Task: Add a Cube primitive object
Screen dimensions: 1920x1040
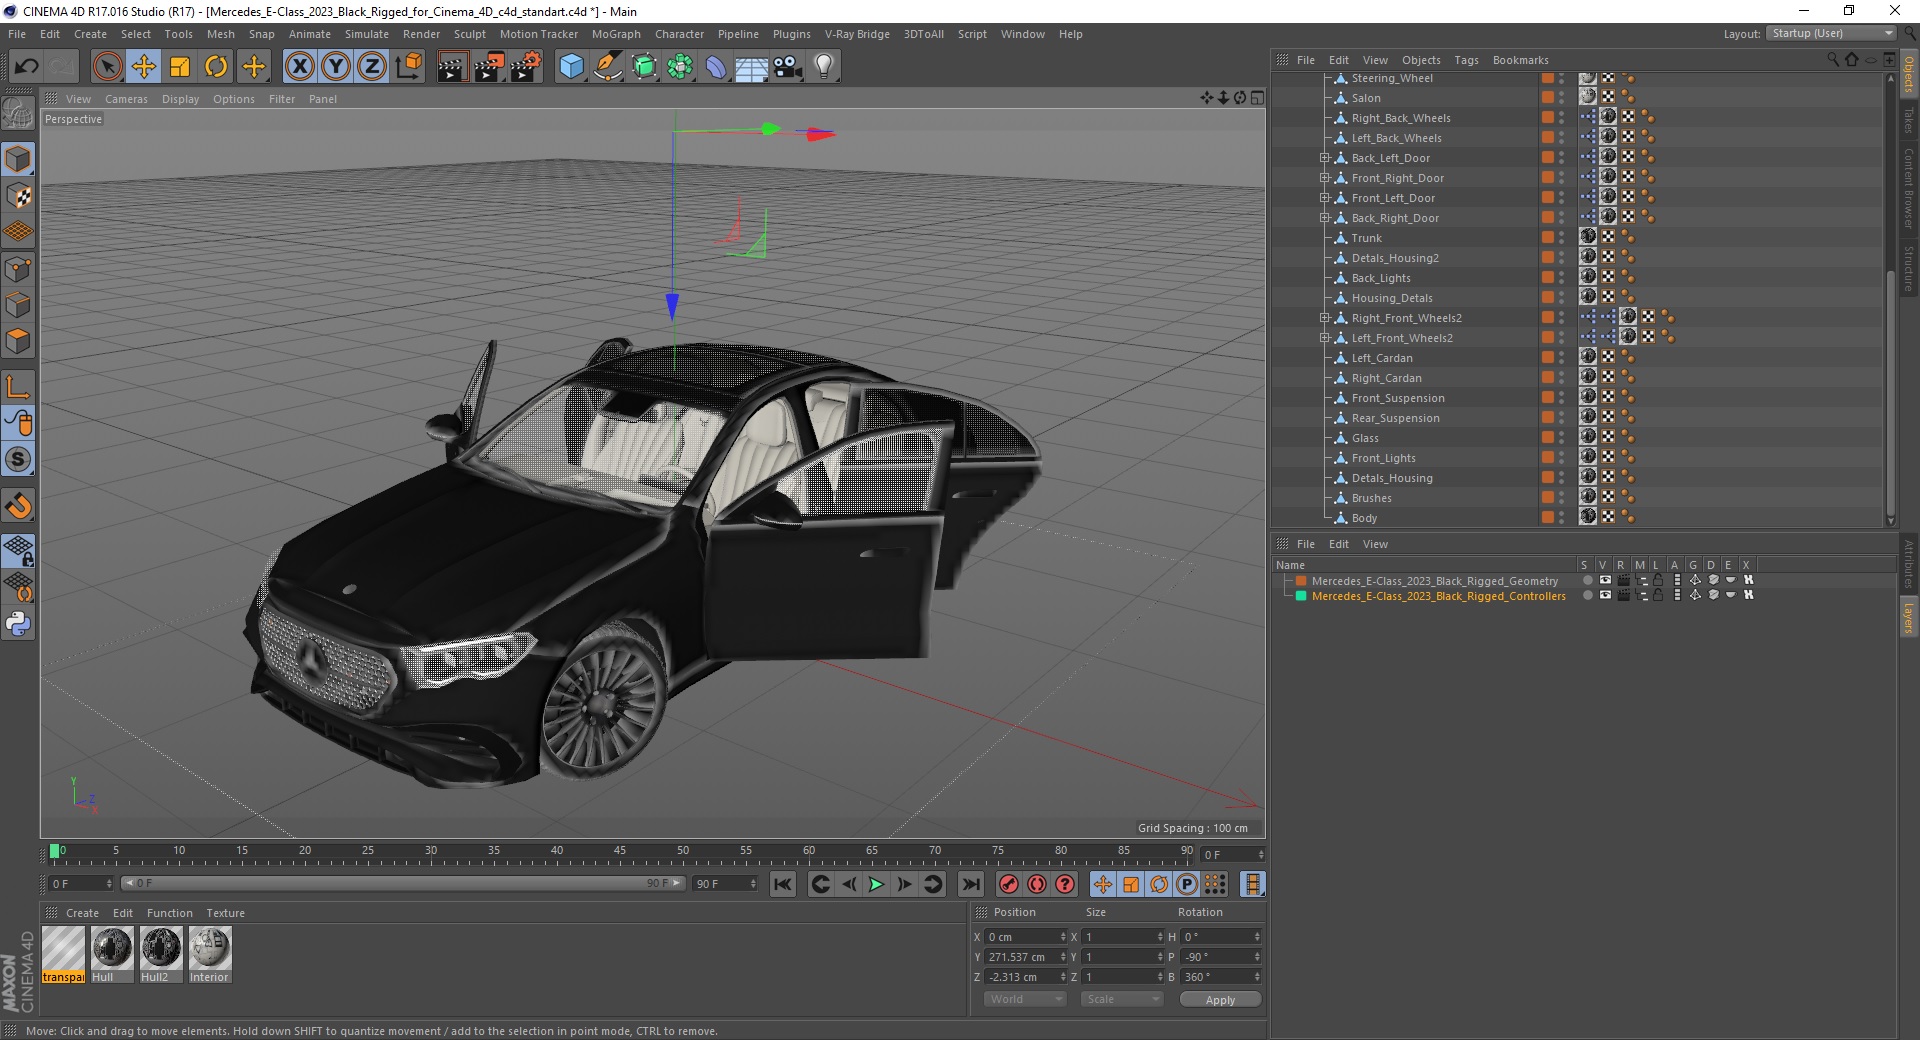Action: tap(571, 67)
